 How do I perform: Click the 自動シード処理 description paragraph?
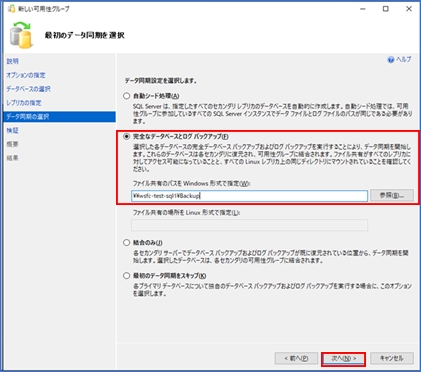point(272,114)
